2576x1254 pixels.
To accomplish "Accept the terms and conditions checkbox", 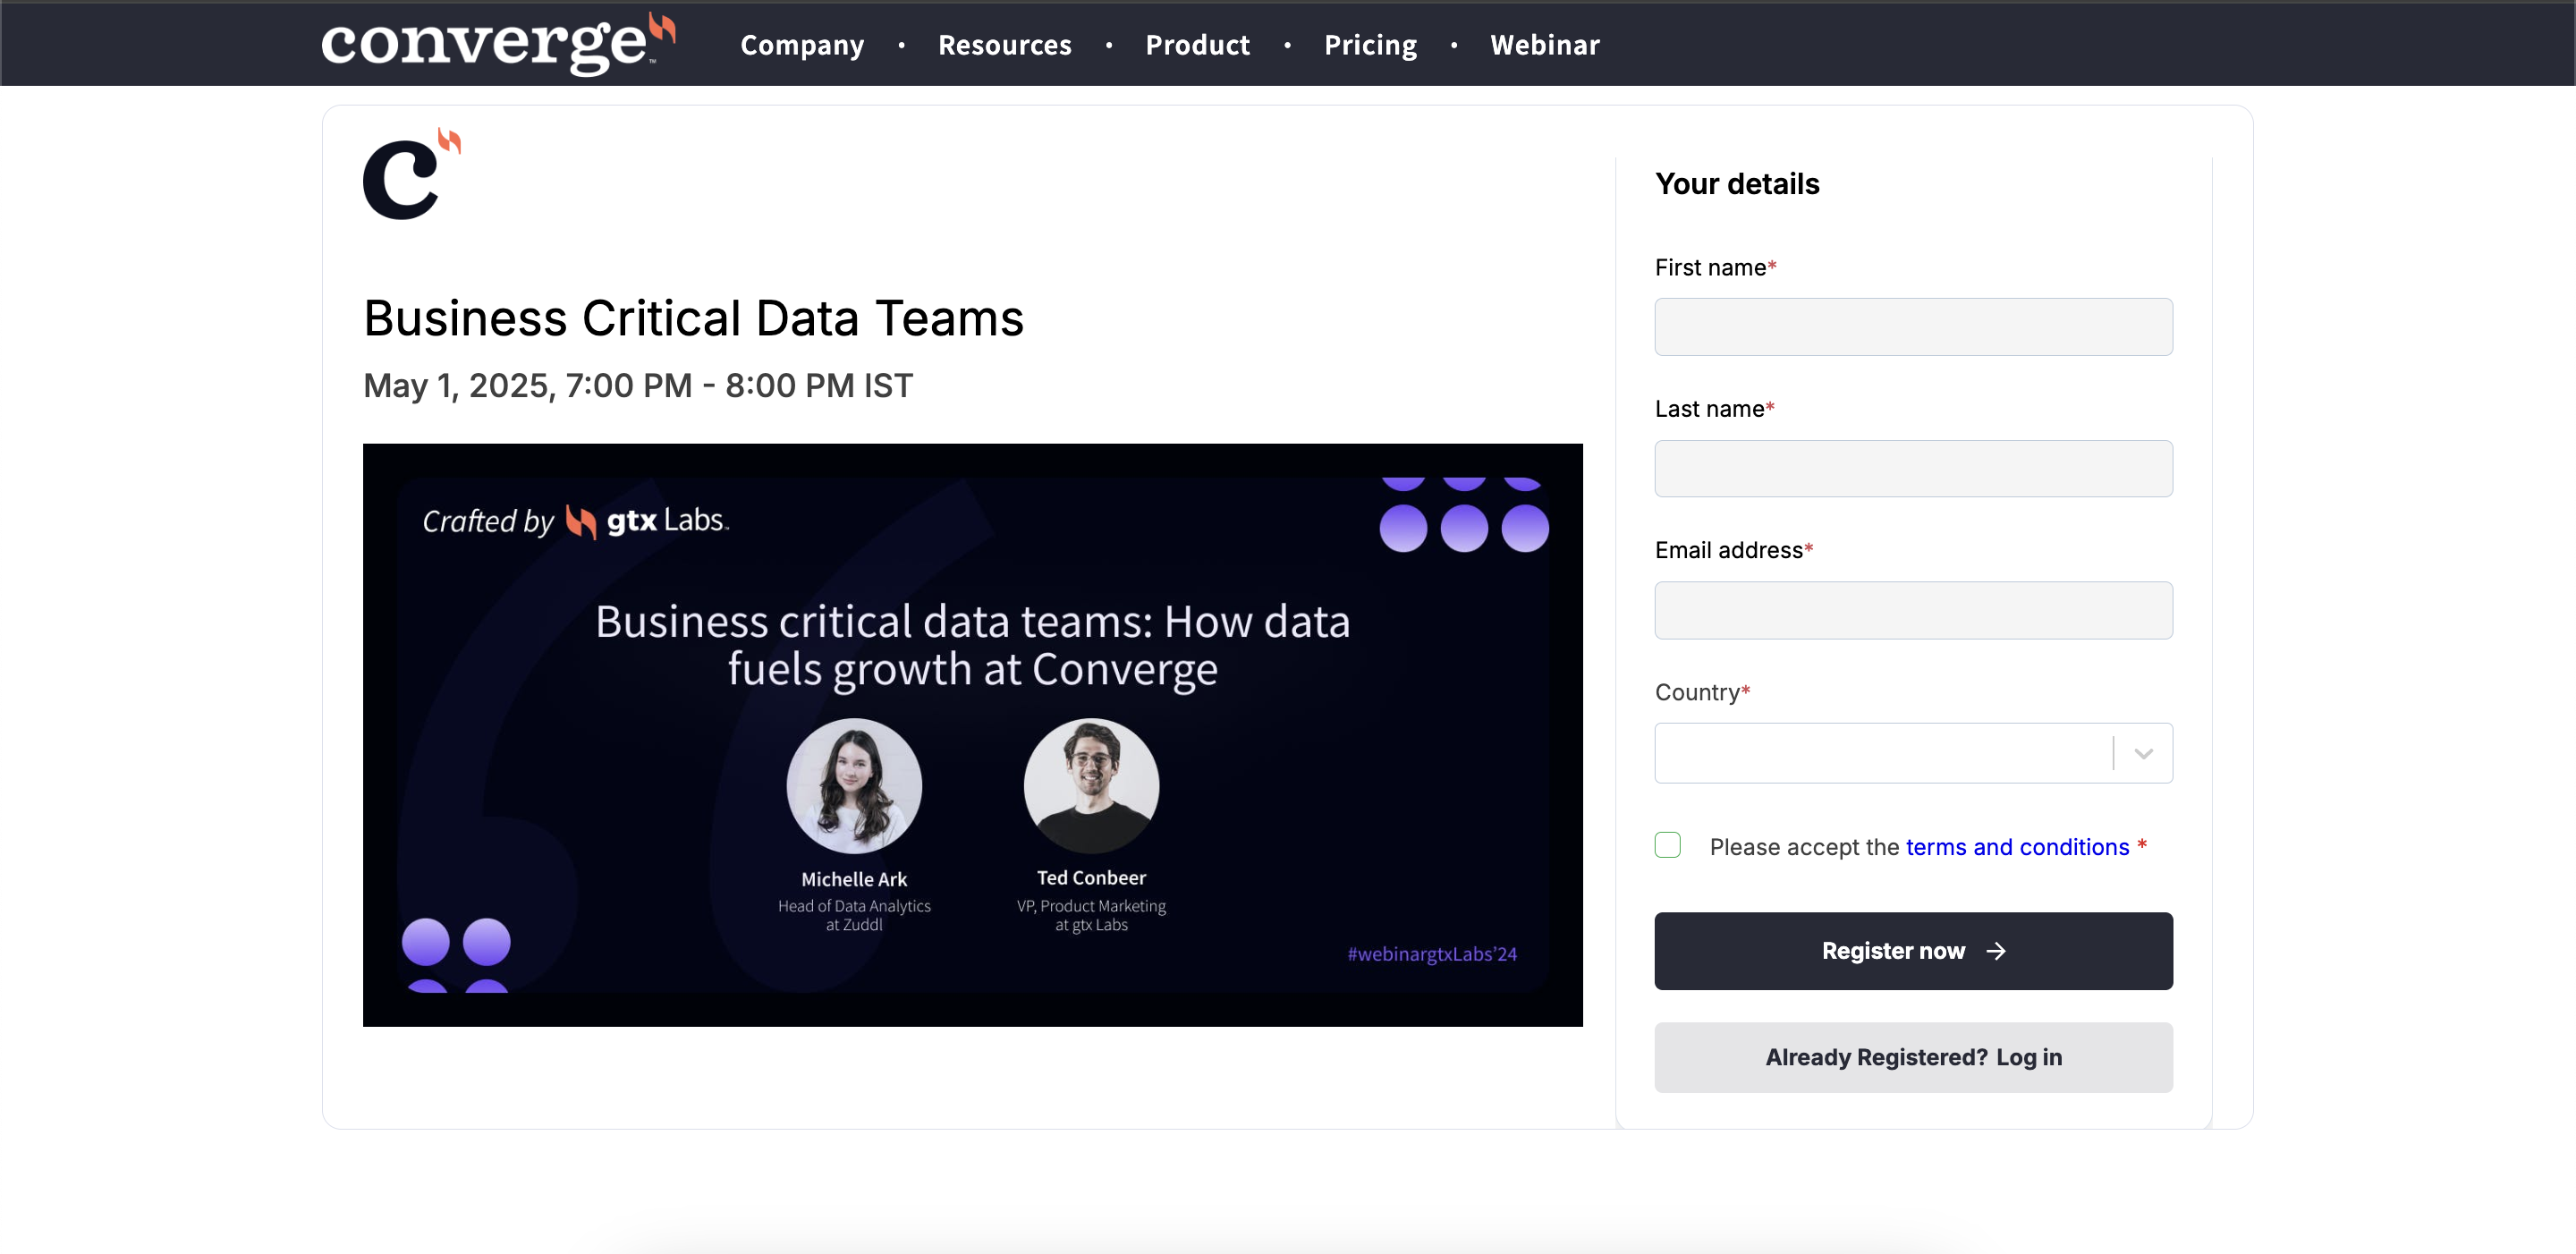I will [x=1667, y=845].
